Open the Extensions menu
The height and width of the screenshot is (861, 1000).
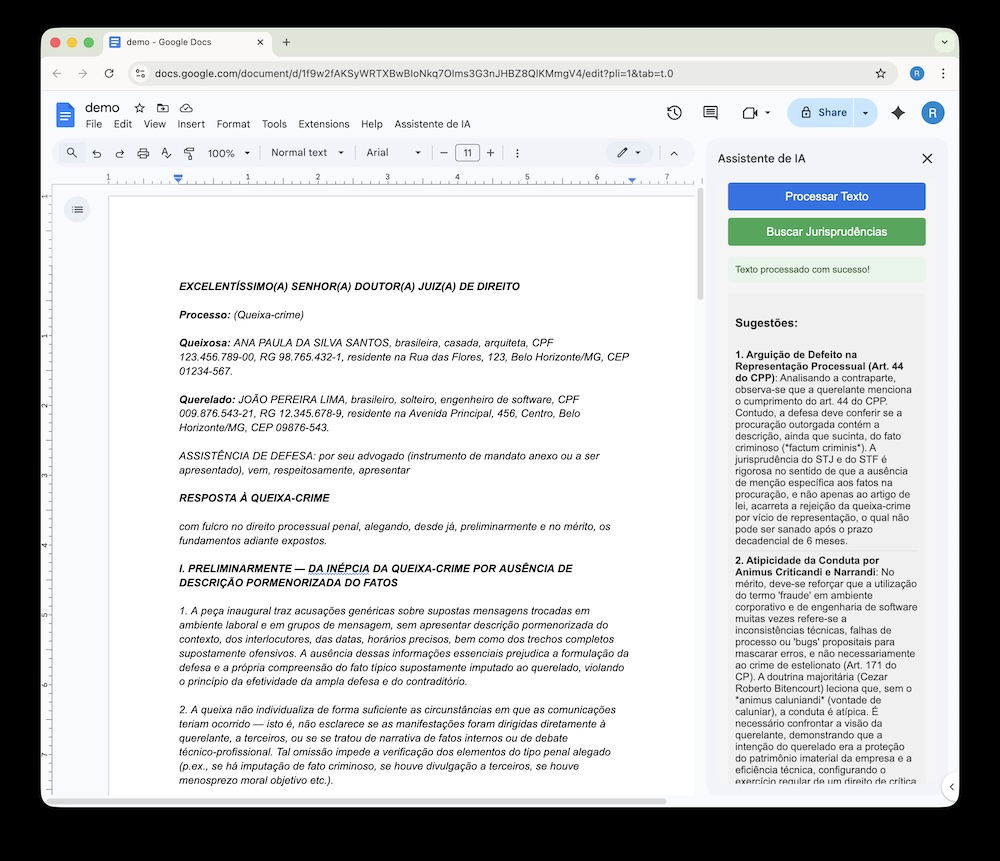[324, 124]
